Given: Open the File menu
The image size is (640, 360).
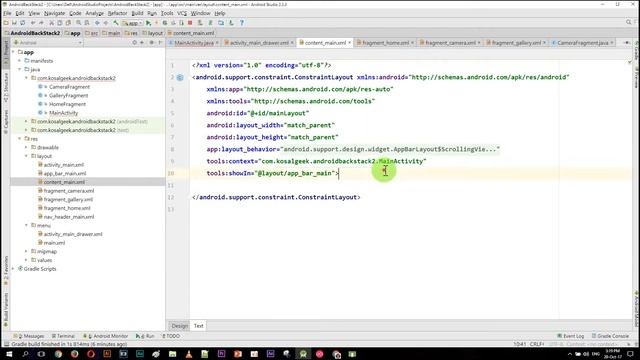Looking at the screenshot, I should (x=7, y=13).
